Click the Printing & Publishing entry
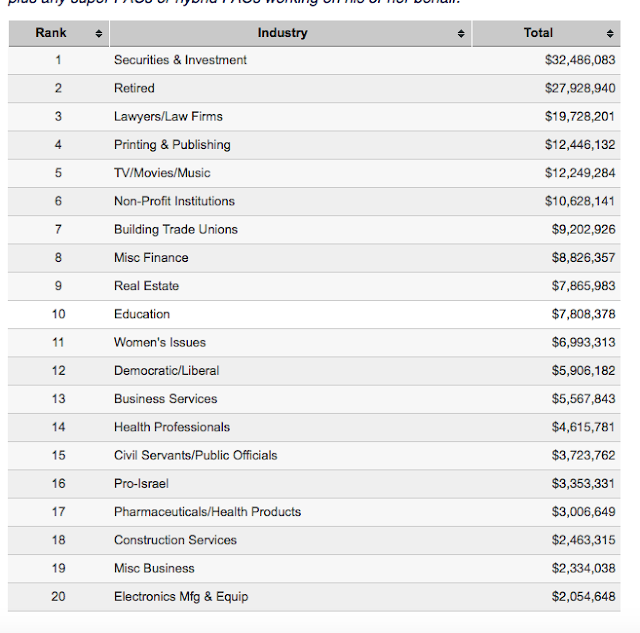The image size is (640, 633). 172,144
